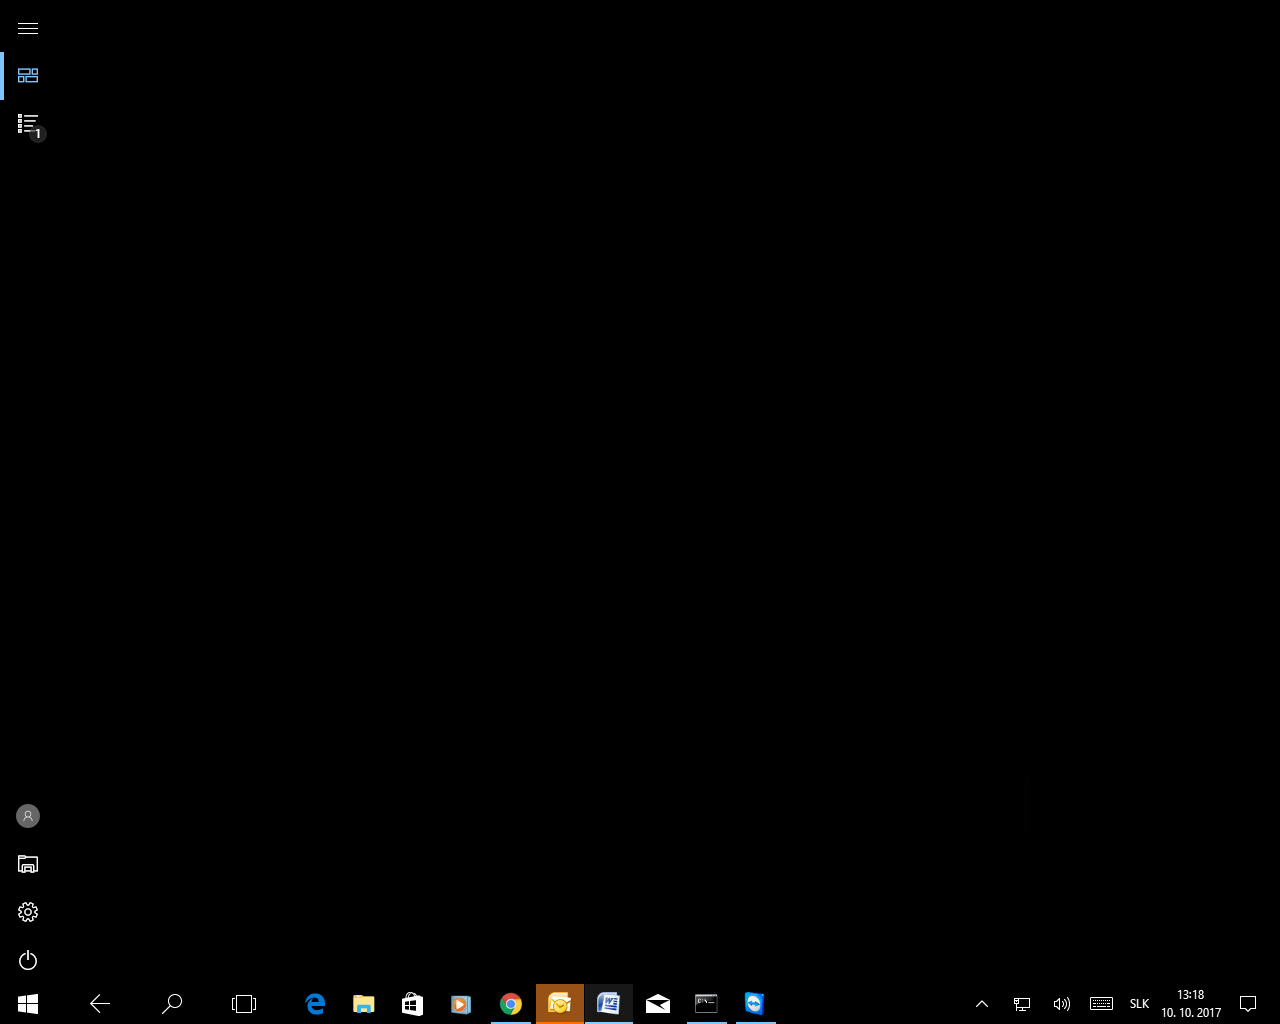
Task: Open Microsoft Store from taskbar
Action: (413, 1004)
